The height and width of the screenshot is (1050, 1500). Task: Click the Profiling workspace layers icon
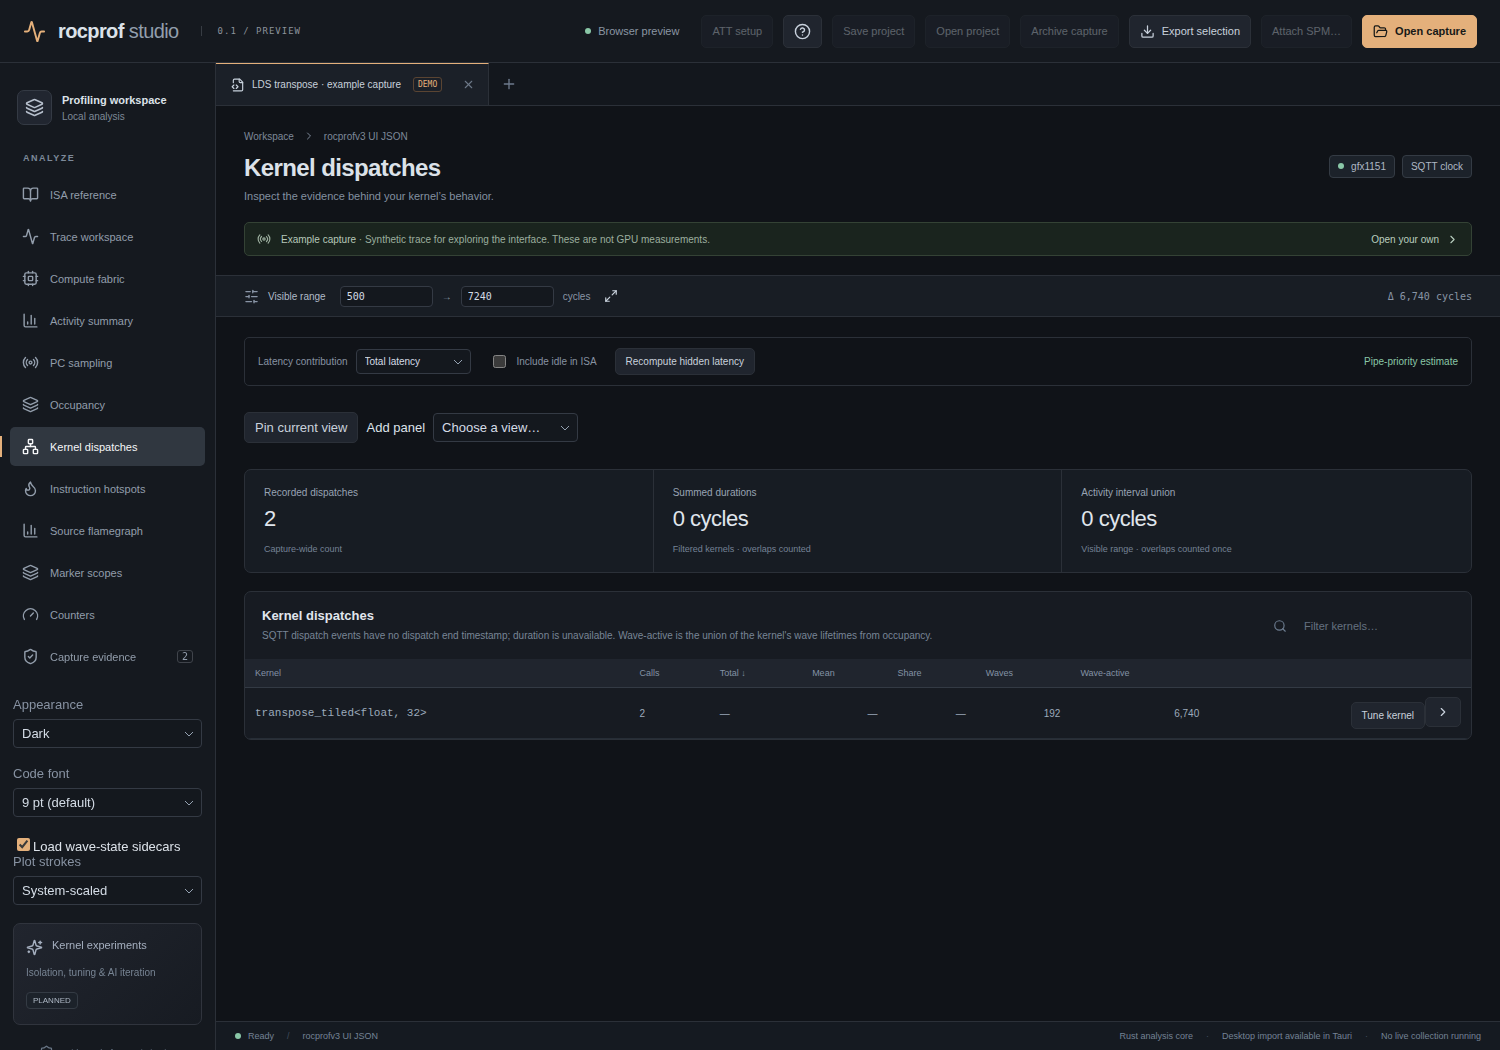pyautogui.click(x=35, y=107)
